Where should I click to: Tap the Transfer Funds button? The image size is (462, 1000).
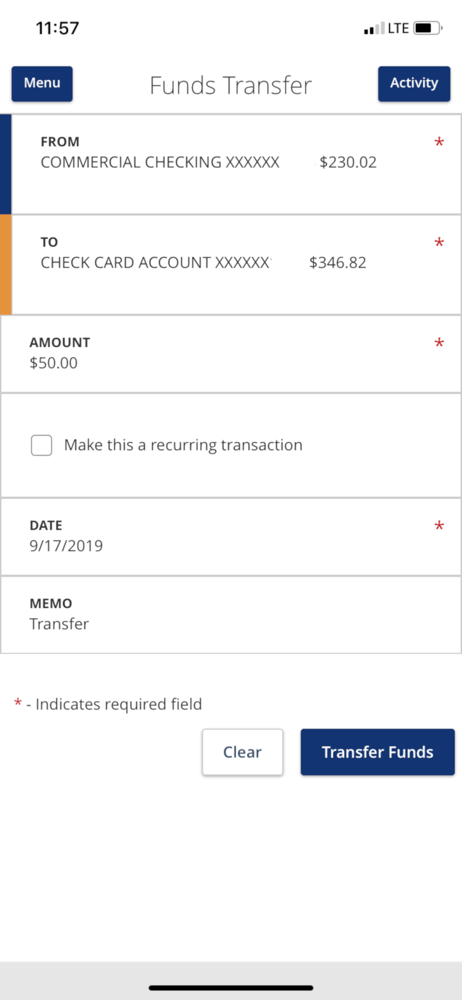click(378, 752)
